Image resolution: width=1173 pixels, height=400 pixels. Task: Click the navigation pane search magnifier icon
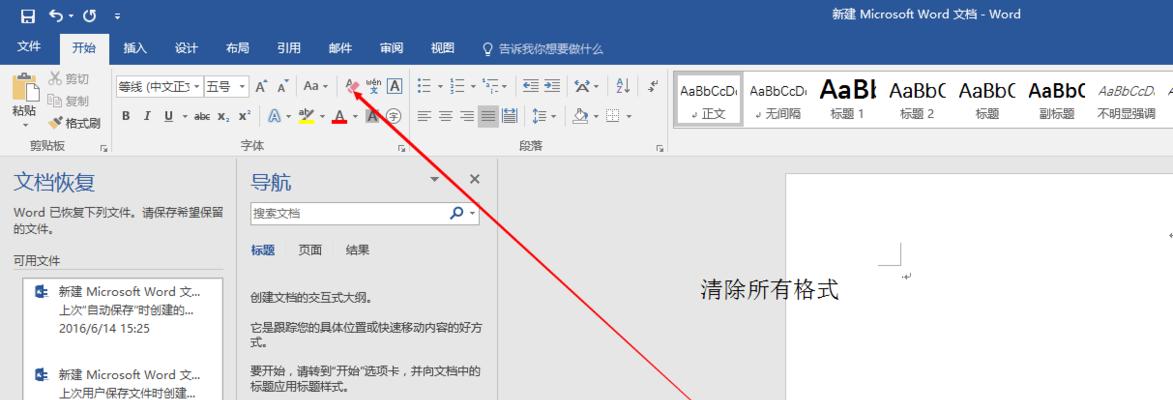point(456,213)
